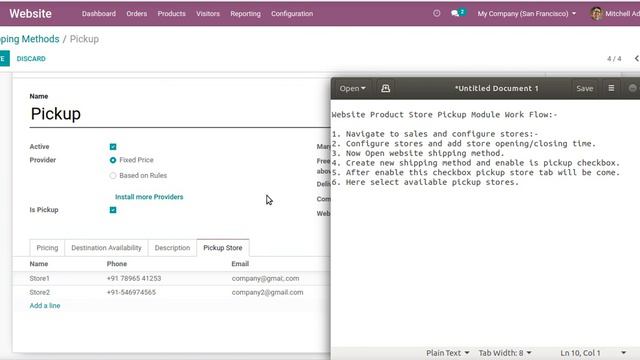Click the Pickup name input field

tap(180, 114)
